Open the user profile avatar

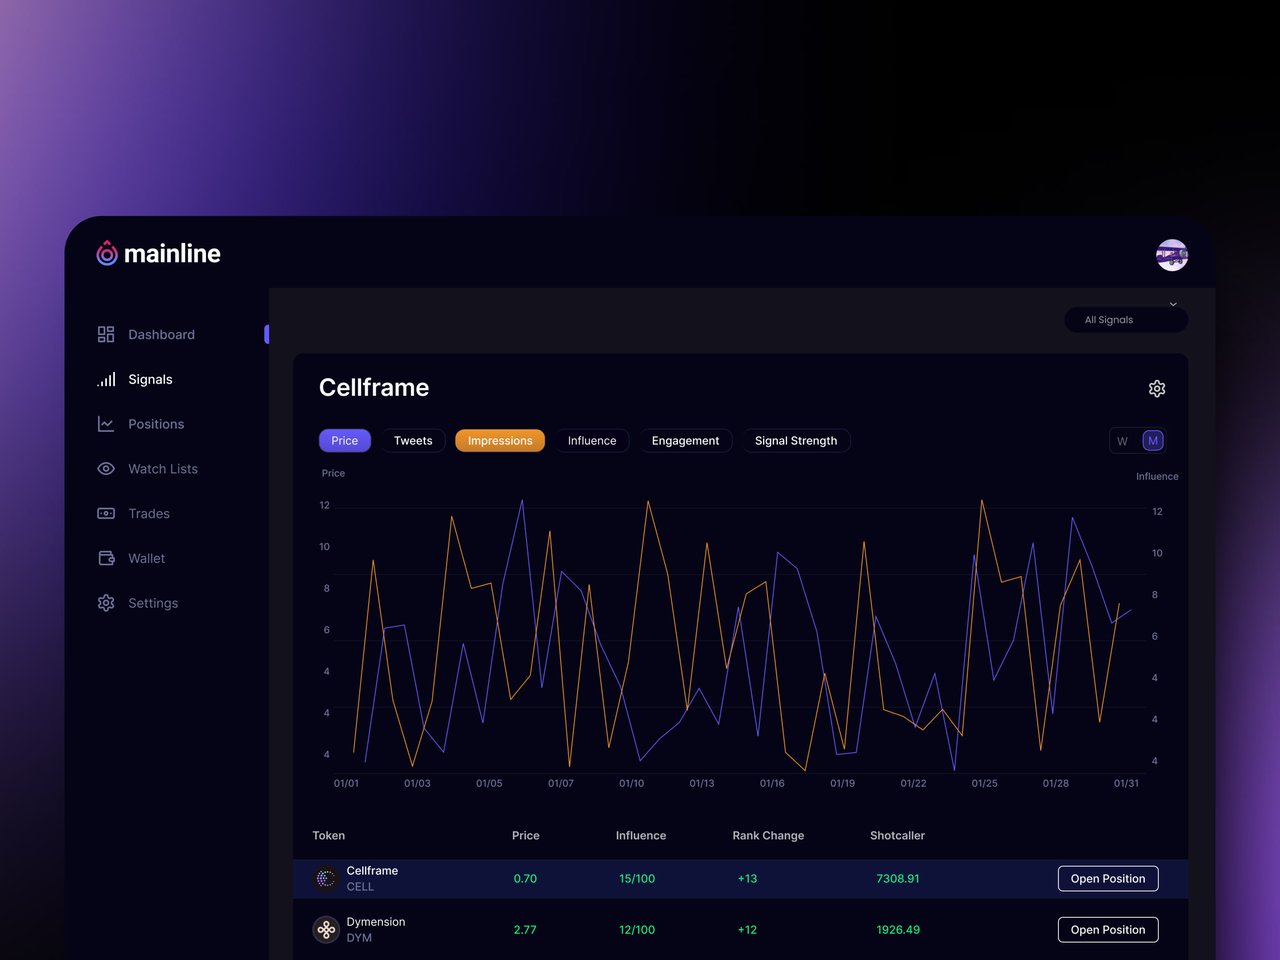pos(1172,255)
